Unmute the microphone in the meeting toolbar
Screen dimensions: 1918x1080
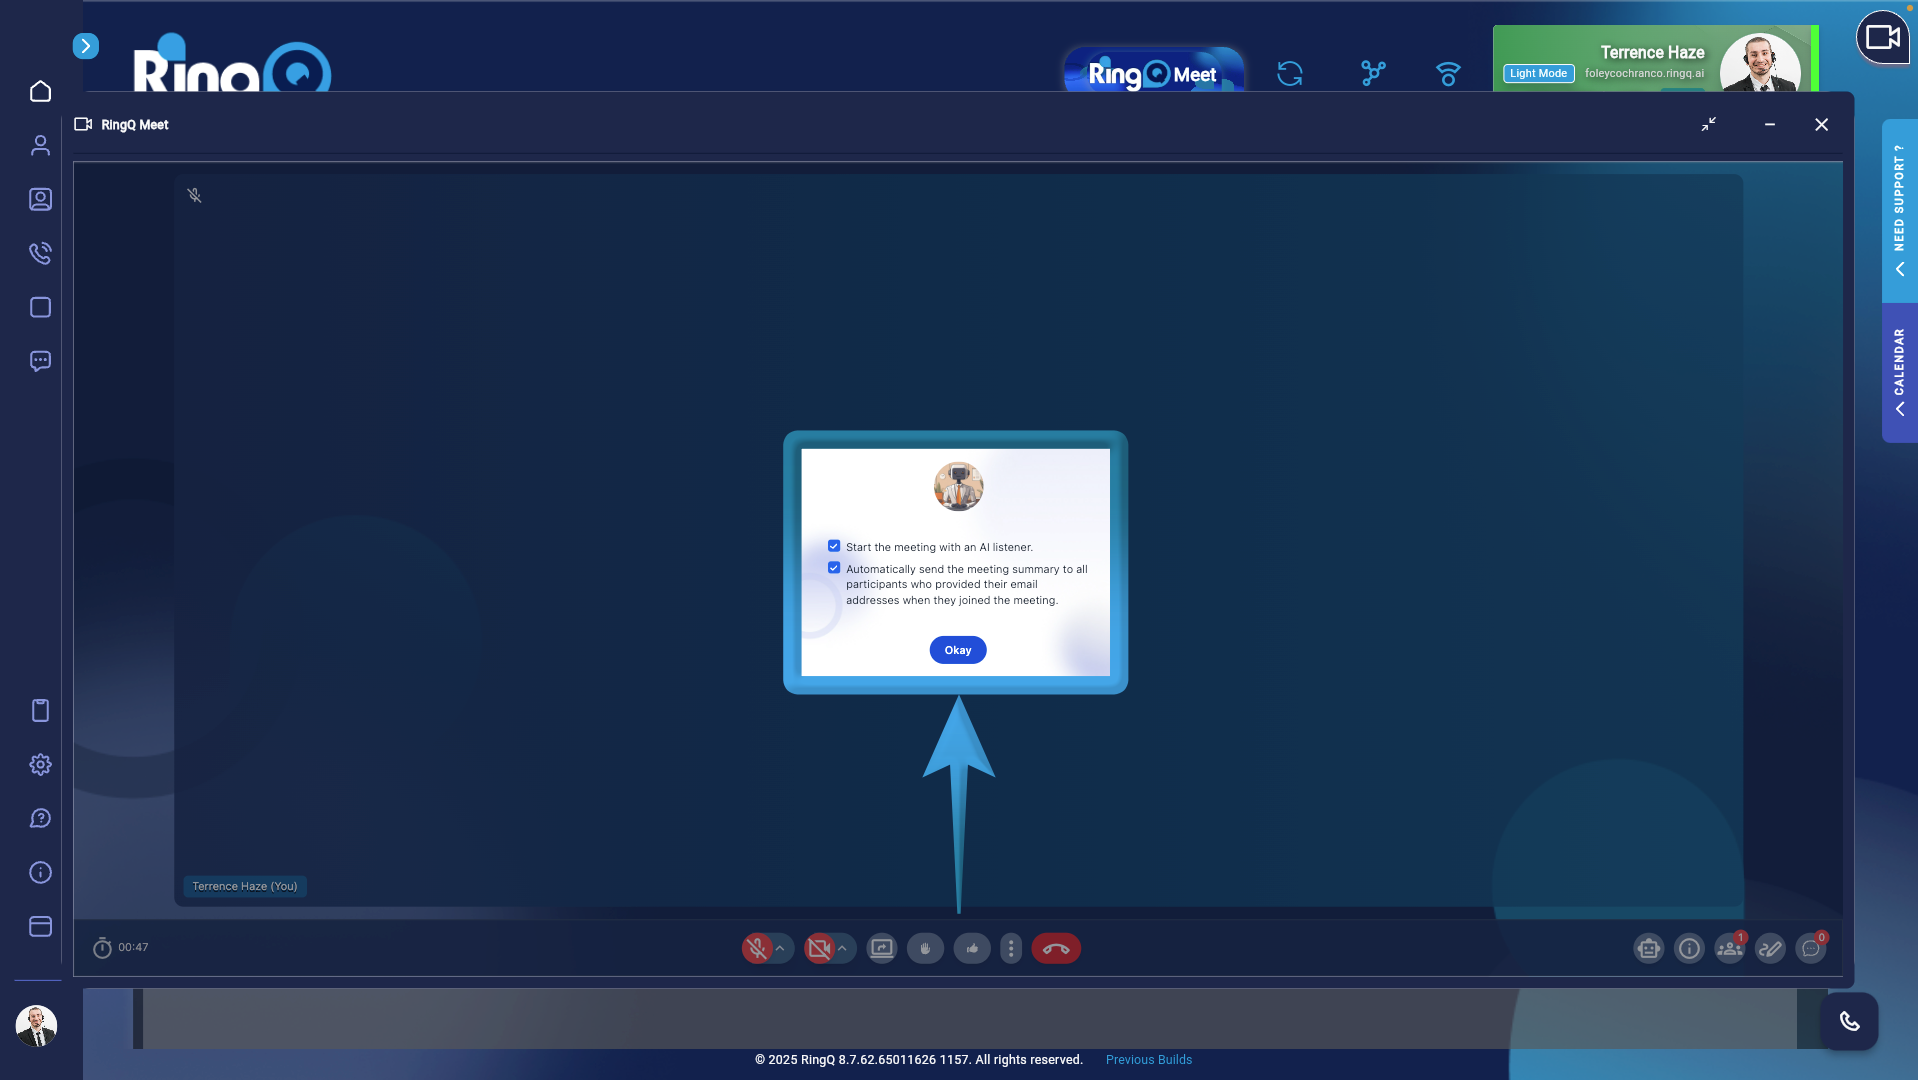758,948
